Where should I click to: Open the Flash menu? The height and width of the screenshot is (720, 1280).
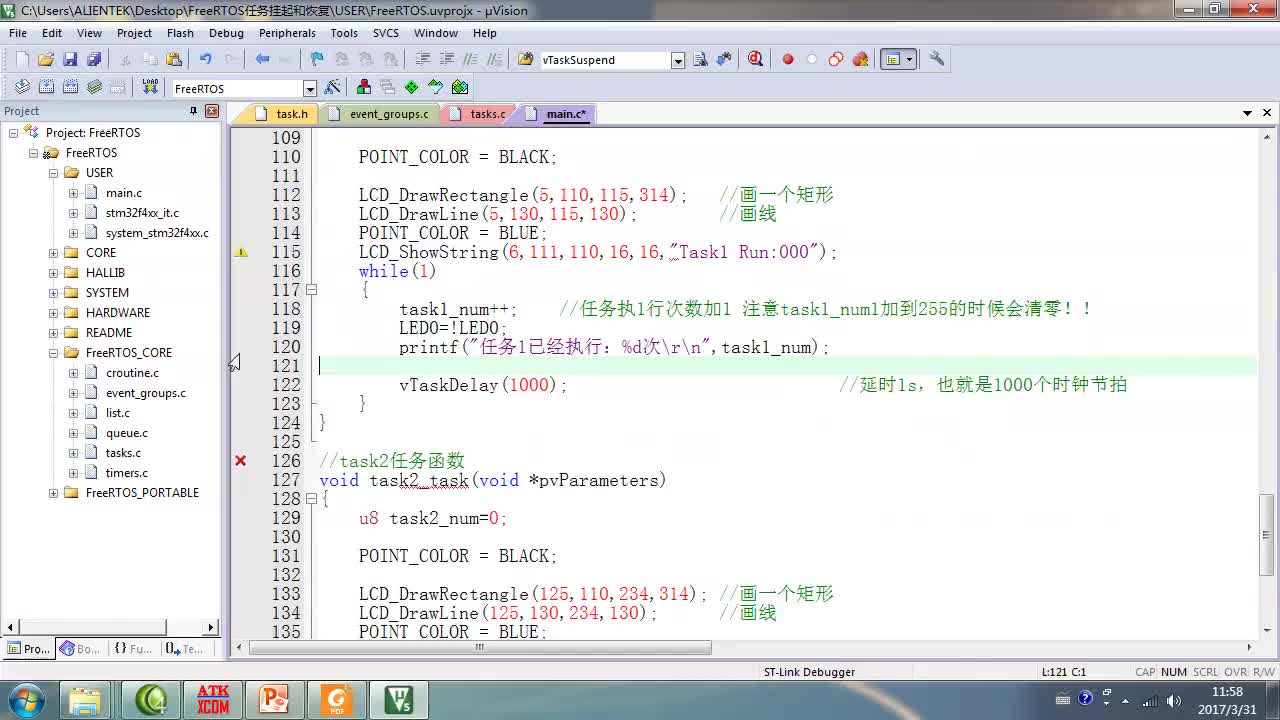point(180,33)
